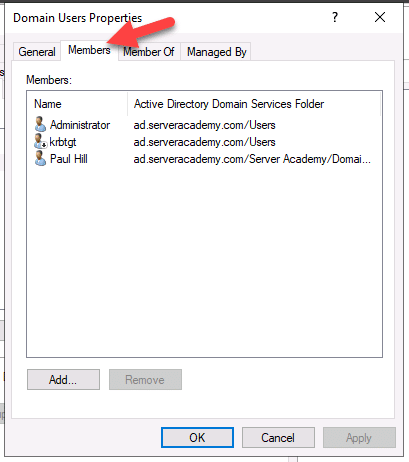
Task: Click Paul Hill's Server Academy folder path
Action: pos(252,159)
